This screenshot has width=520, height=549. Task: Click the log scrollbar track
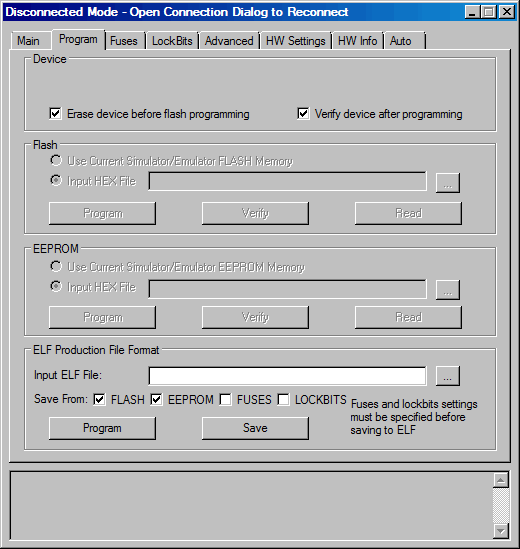coord(501,506)
